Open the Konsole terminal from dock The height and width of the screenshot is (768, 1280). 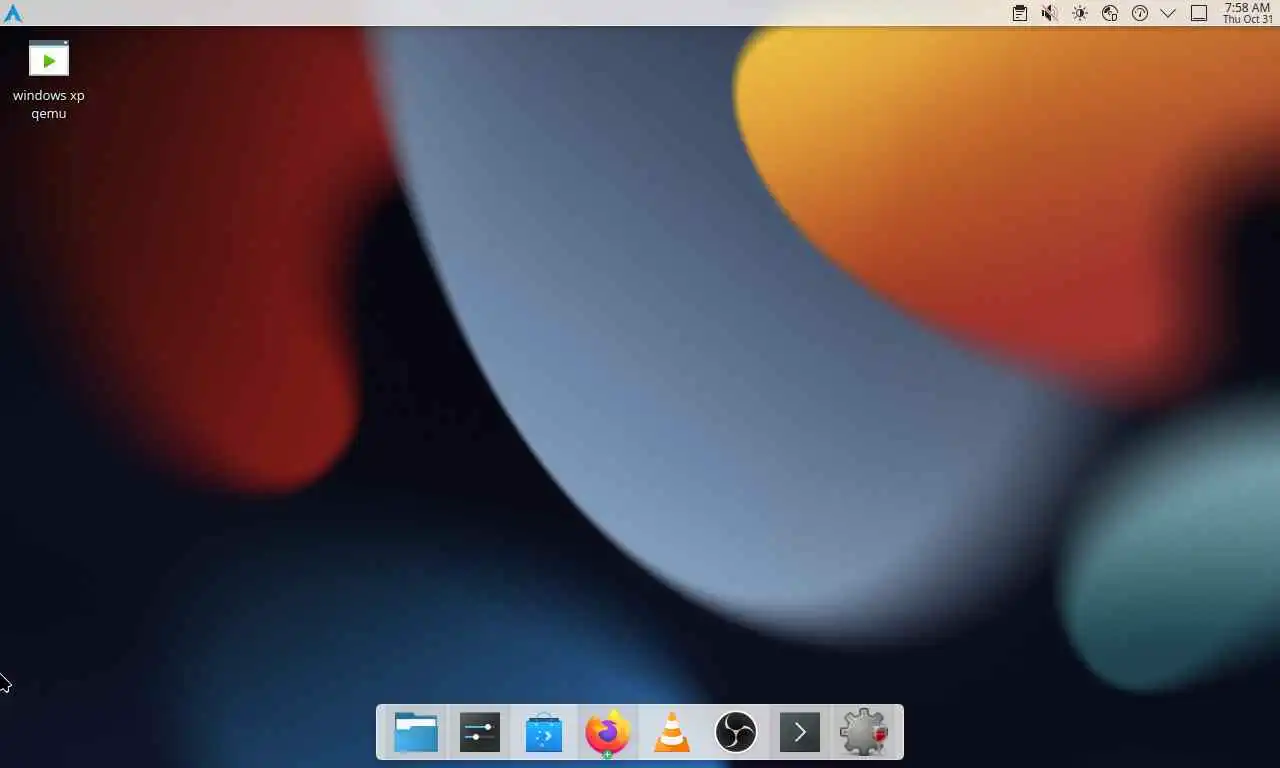[x=800, y=732]
